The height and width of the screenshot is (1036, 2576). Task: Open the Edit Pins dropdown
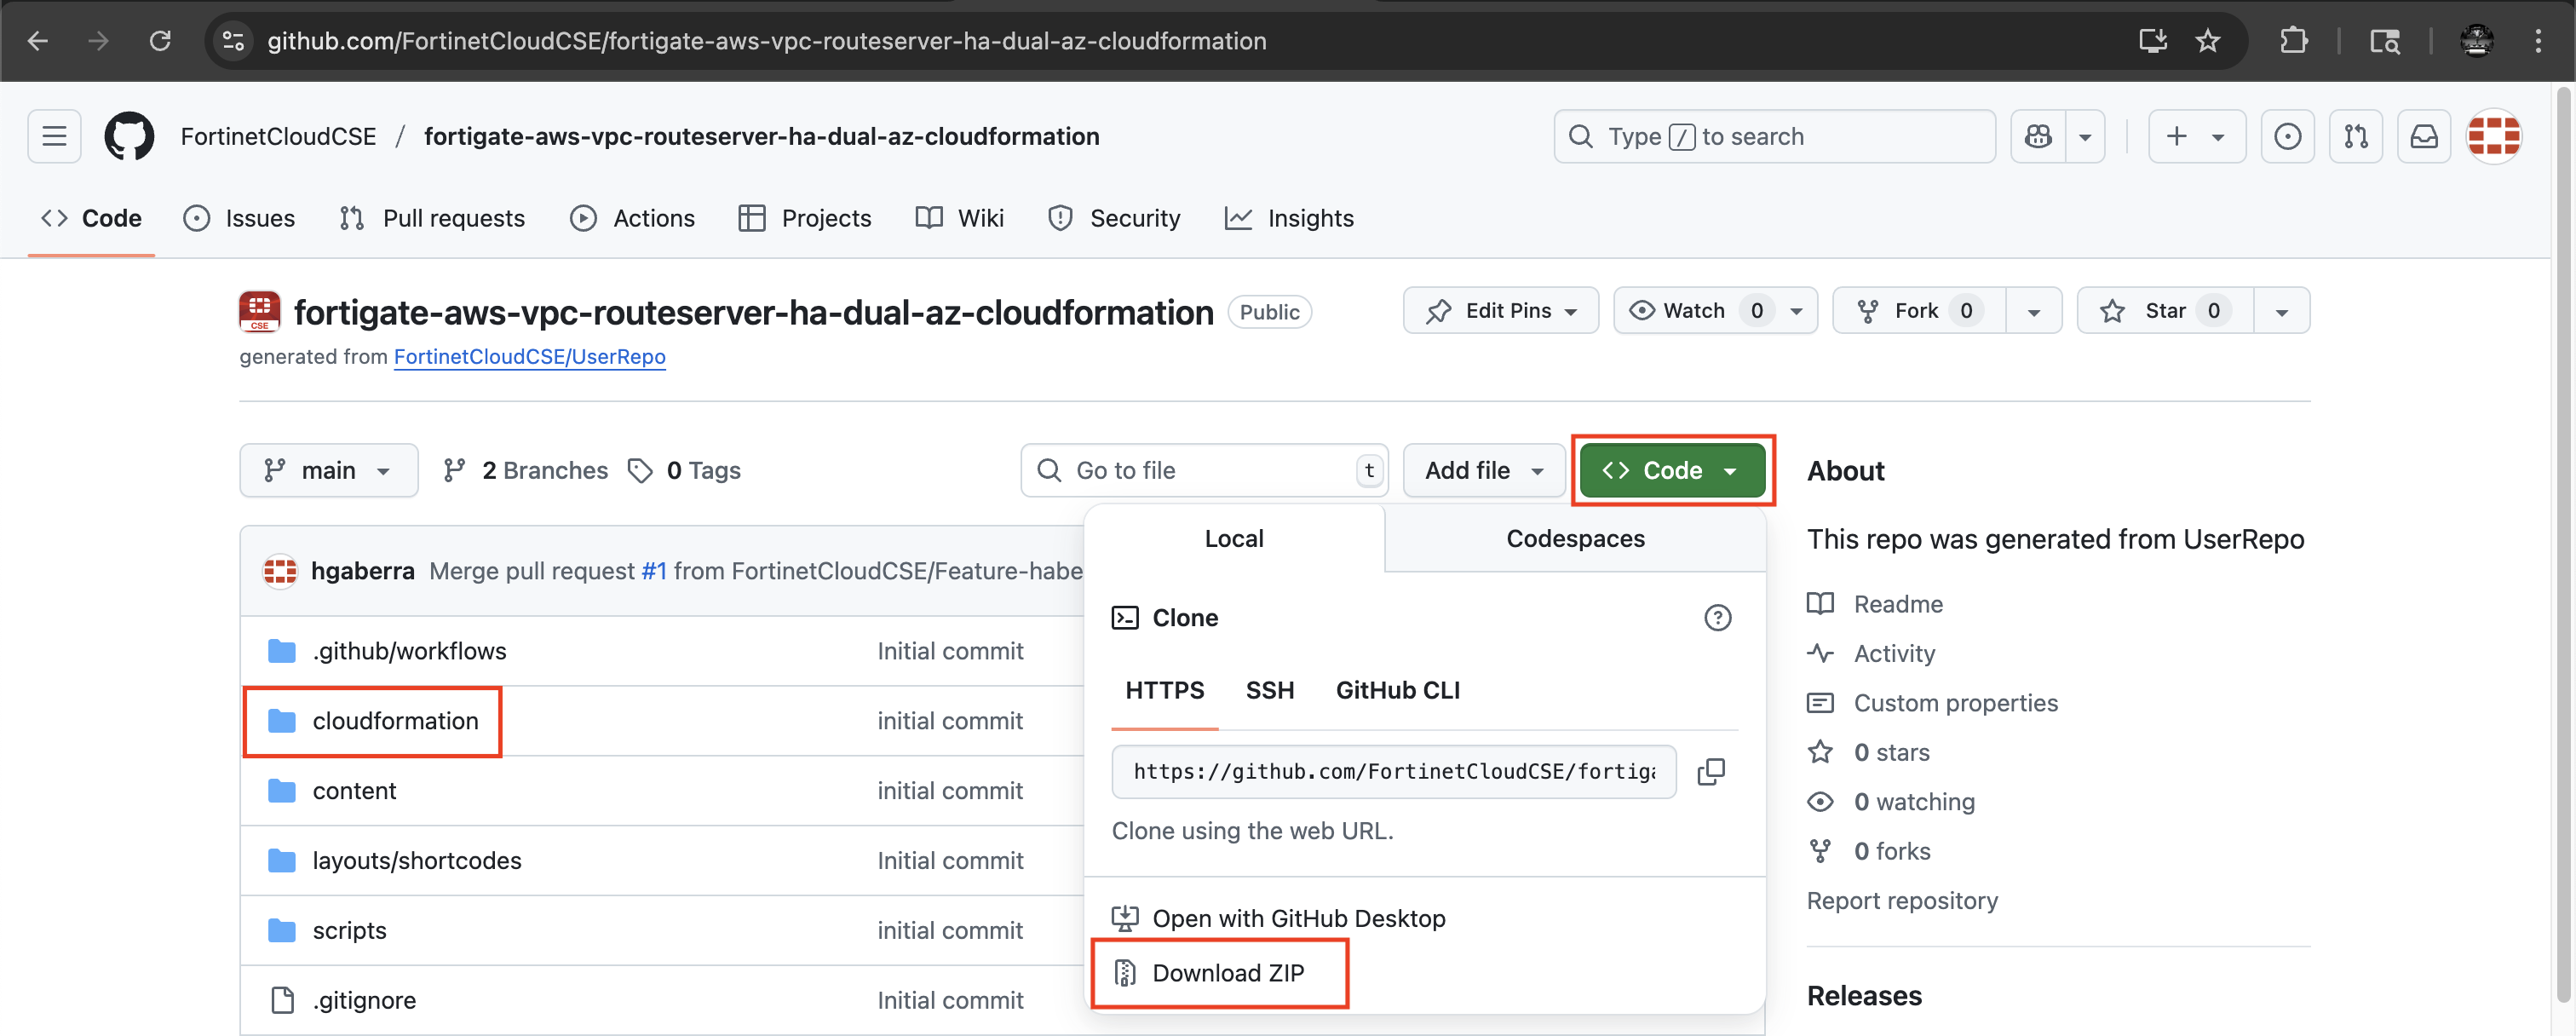click(x=1500, y=310)
